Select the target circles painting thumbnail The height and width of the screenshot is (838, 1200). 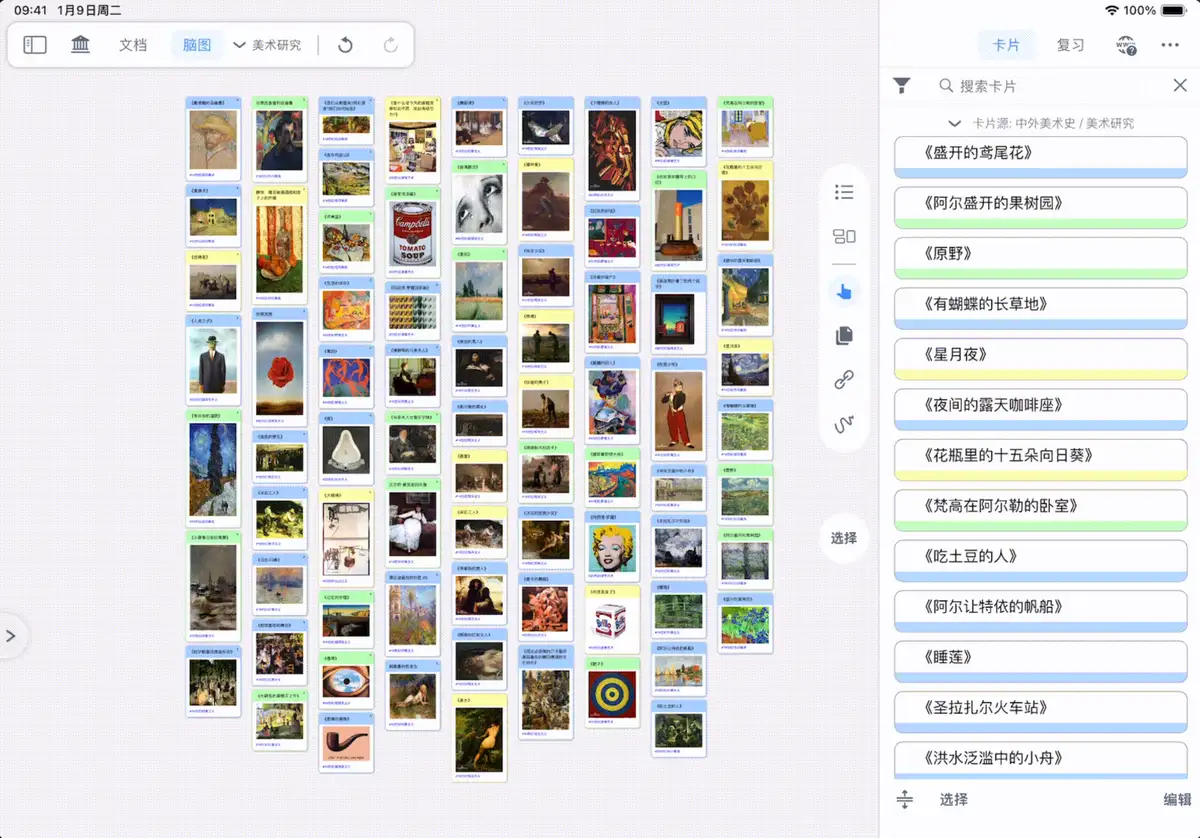(x=613, y=693)
